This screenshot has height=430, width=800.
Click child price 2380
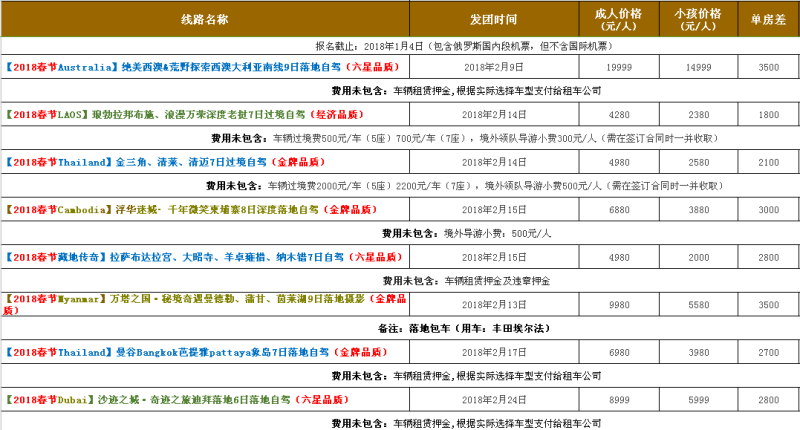[698, 115]
